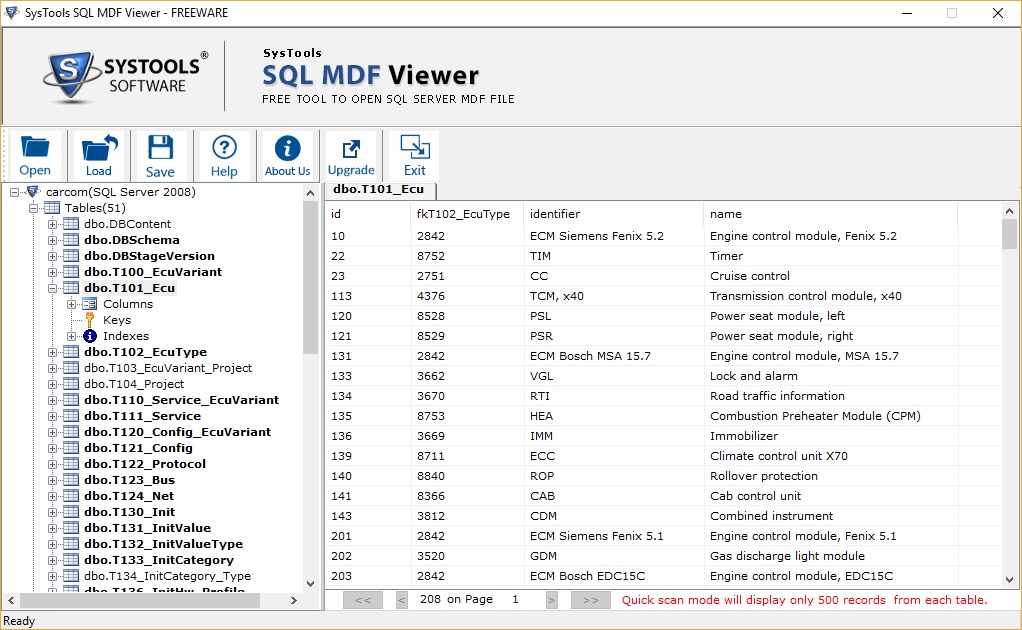
Task: Click tree horizontal scroll right arrow
Action: coord(294,600)
